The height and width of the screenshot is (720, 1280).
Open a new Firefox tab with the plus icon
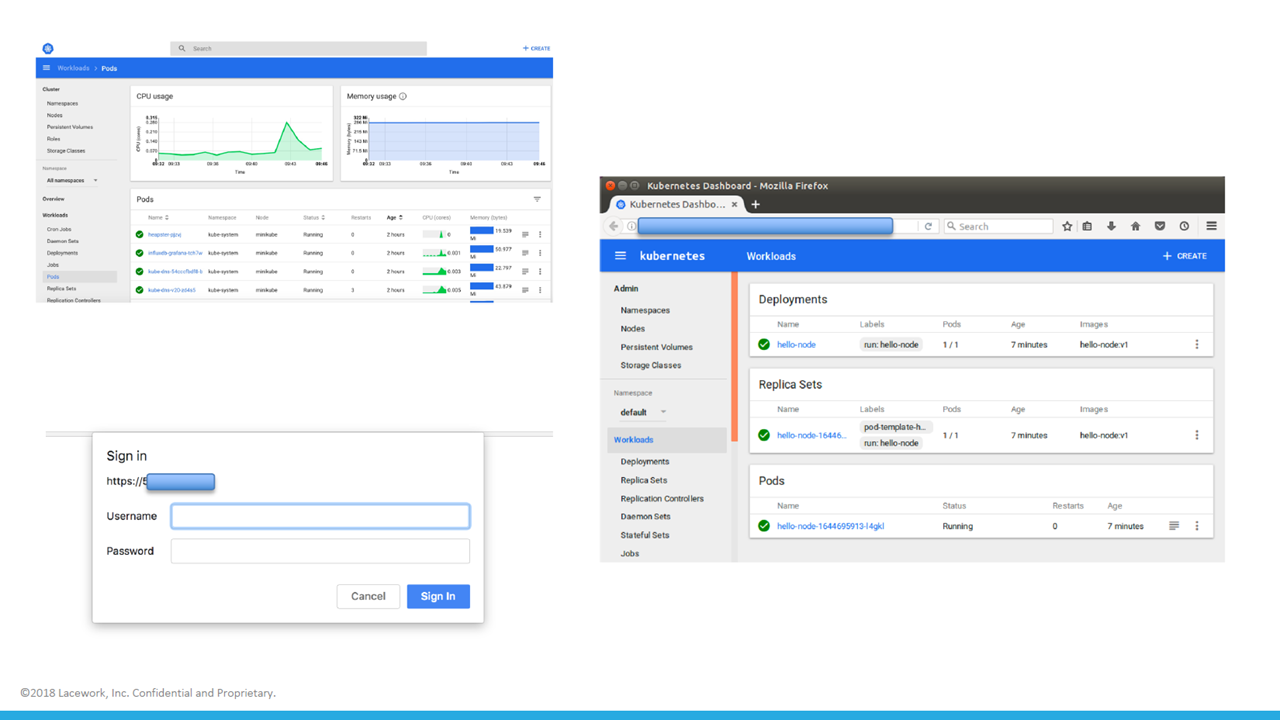pyautogui.click(x=755, y=204)
